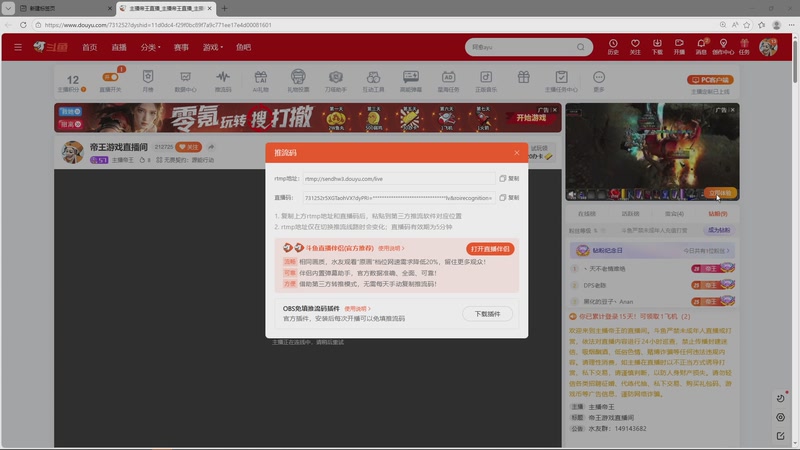The height and width of the screenshot is (450, 800).
Task: Open the 刀塔助手 toolbar icon
Action: coord(336,81)
